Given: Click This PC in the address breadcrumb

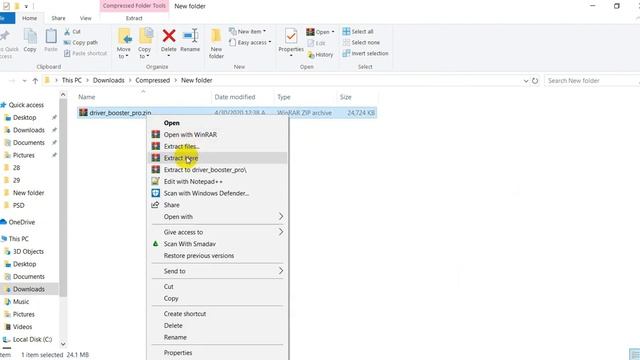Looking at the screenshot, I should click(x=72, y=80).
